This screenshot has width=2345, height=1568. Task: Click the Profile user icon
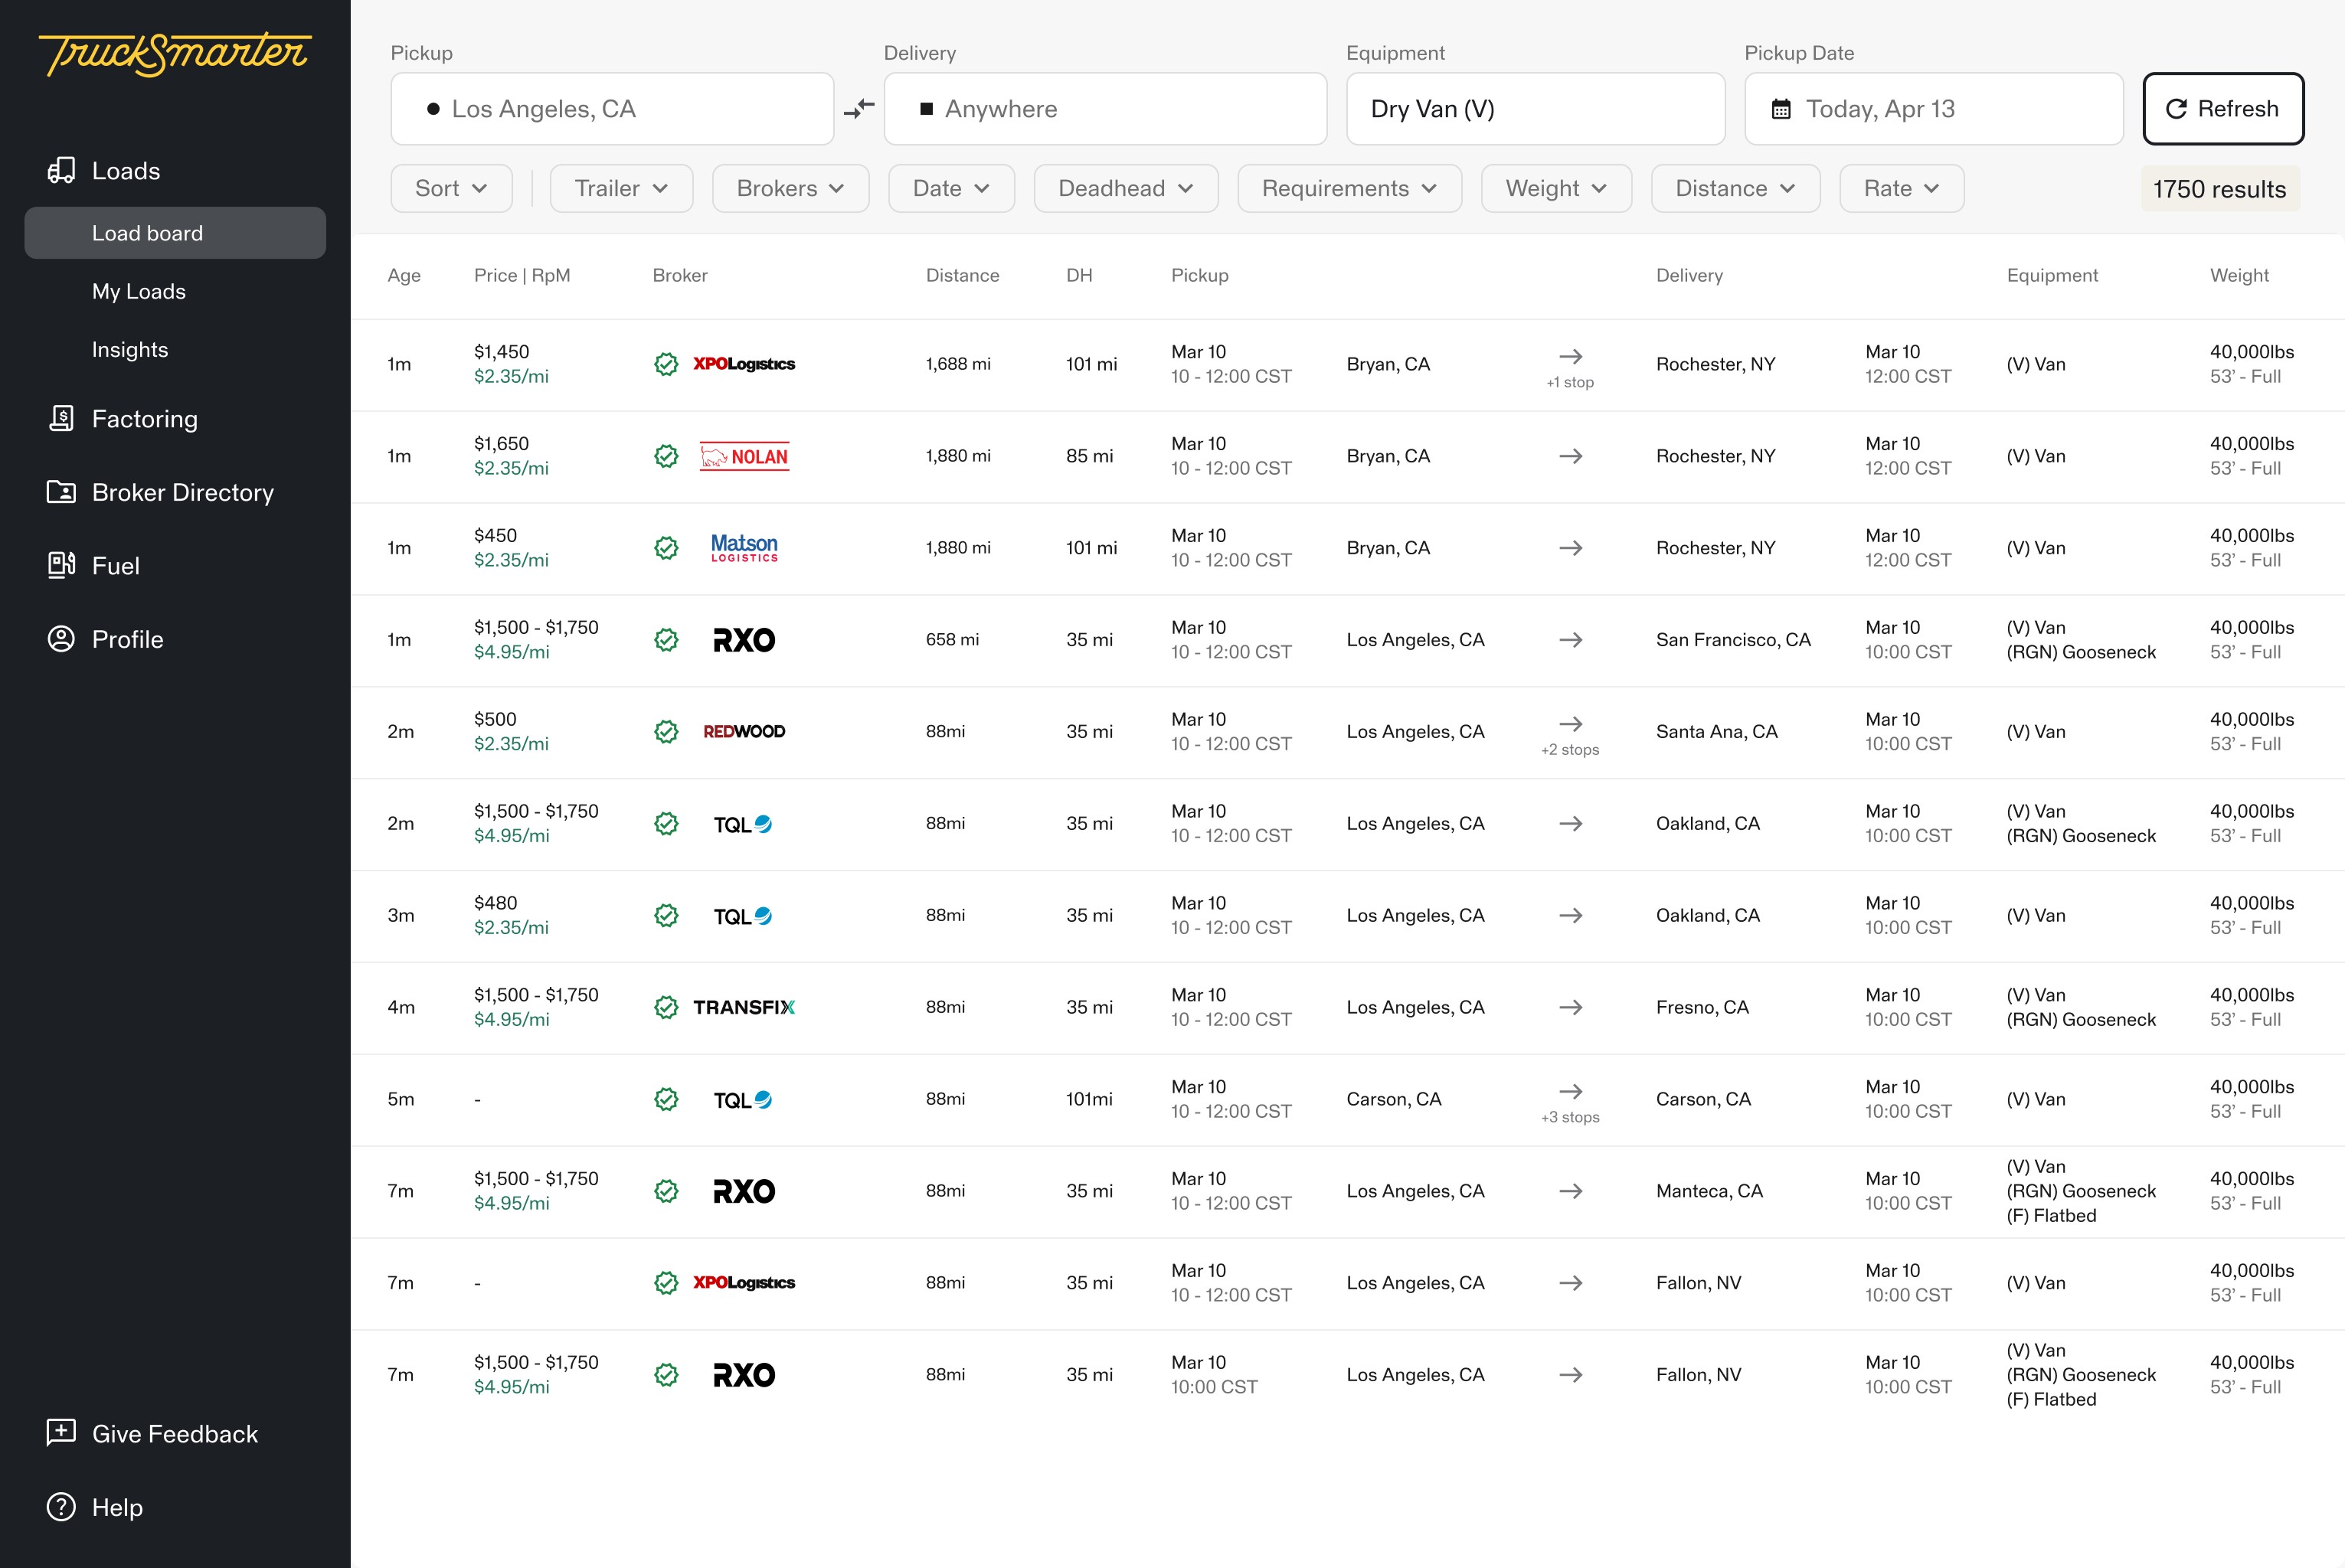click(61, 639)
